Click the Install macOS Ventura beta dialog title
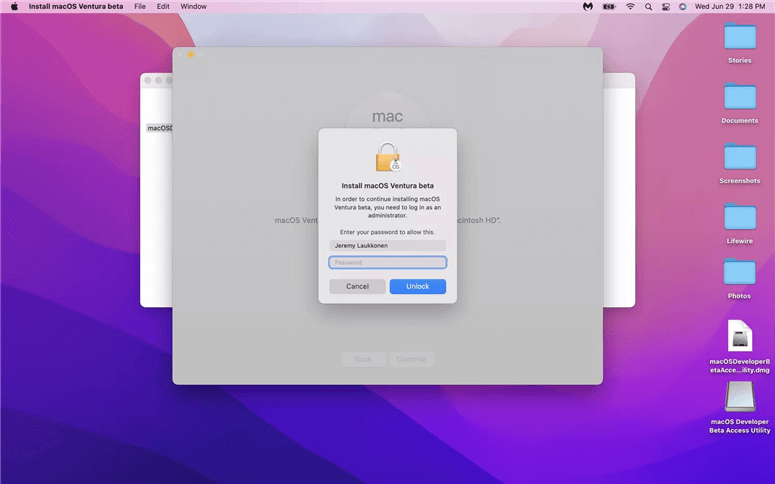This screenshot has width=775, height=484. click(x=388, y=186)
